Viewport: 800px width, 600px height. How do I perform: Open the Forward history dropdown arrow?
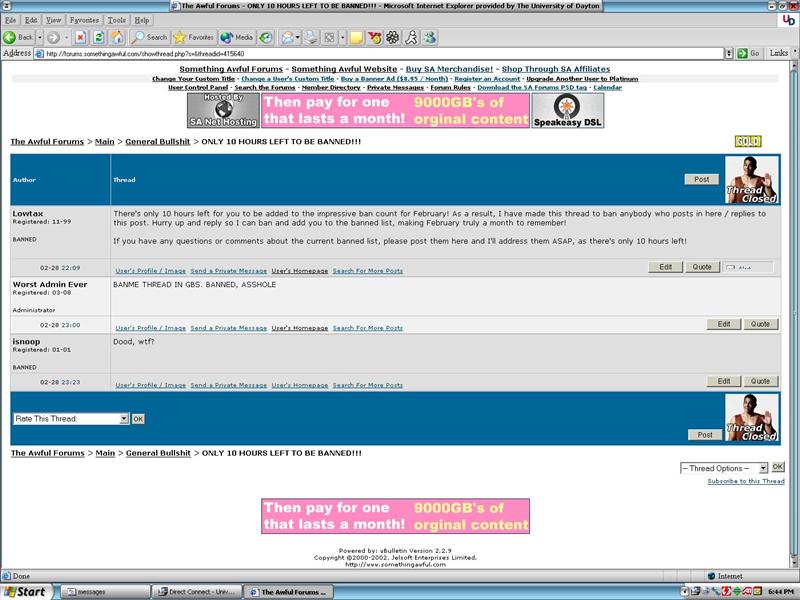[x=66, y=37]
